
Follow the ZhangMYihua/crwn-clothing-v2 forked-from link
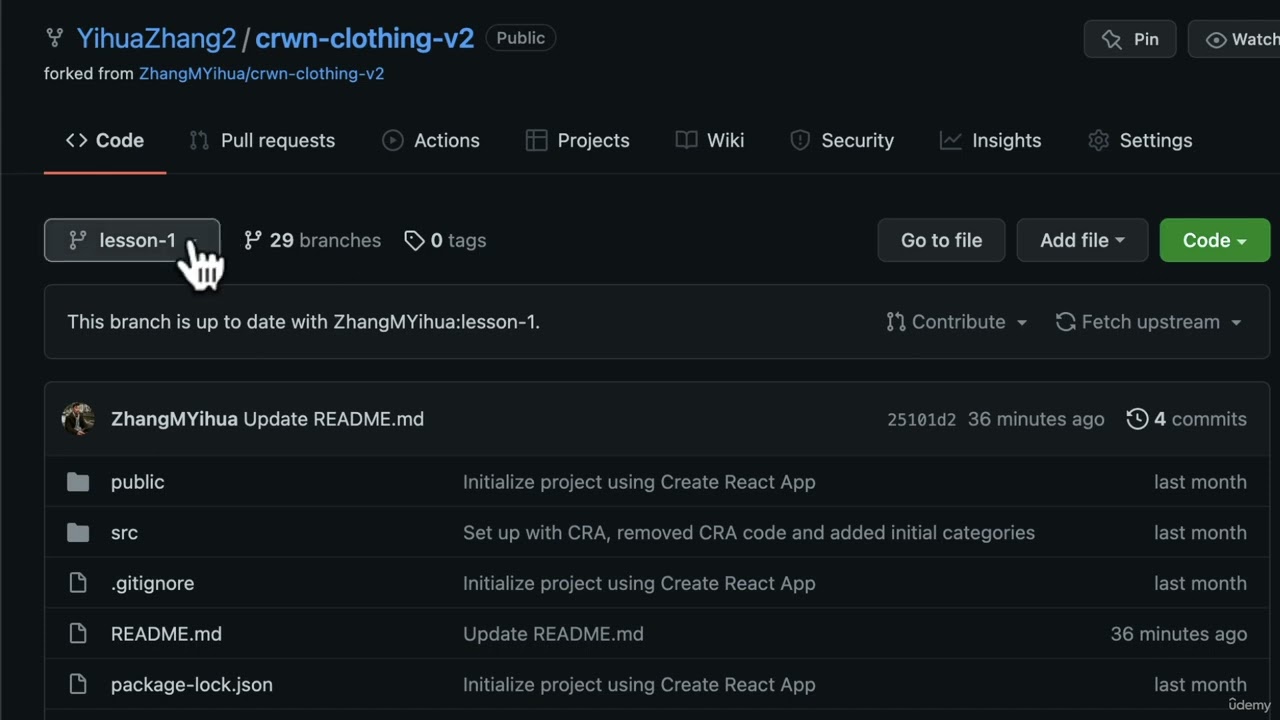261,74
